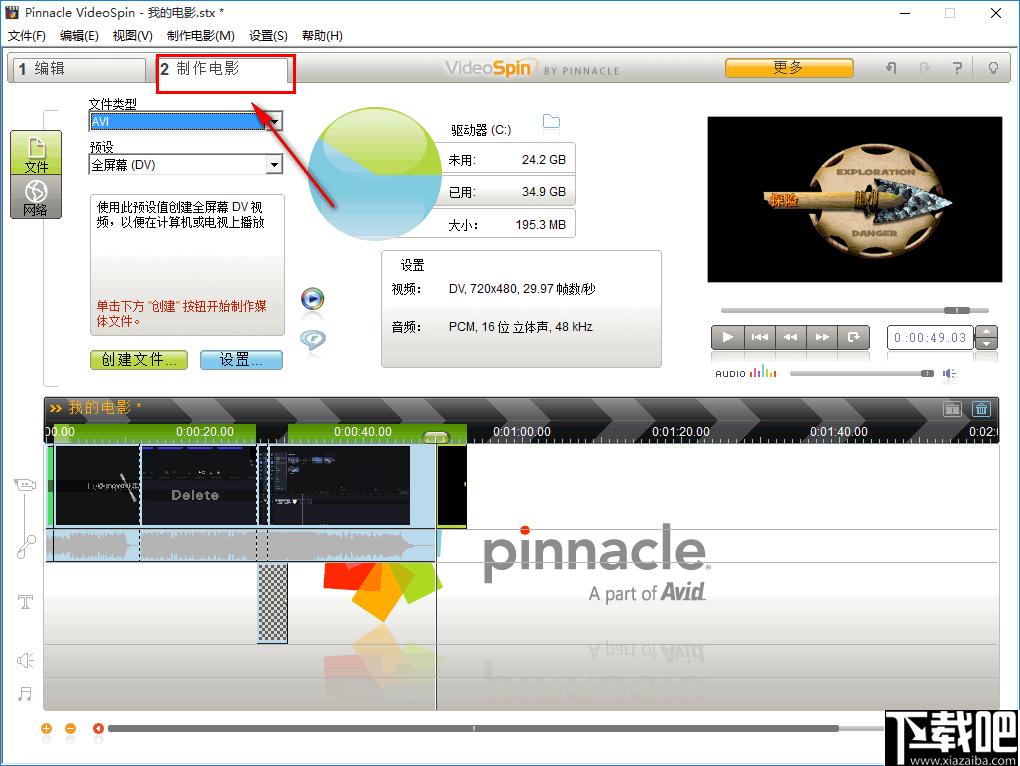
Task: Click the fast forward button
Action: pos(822,337)
